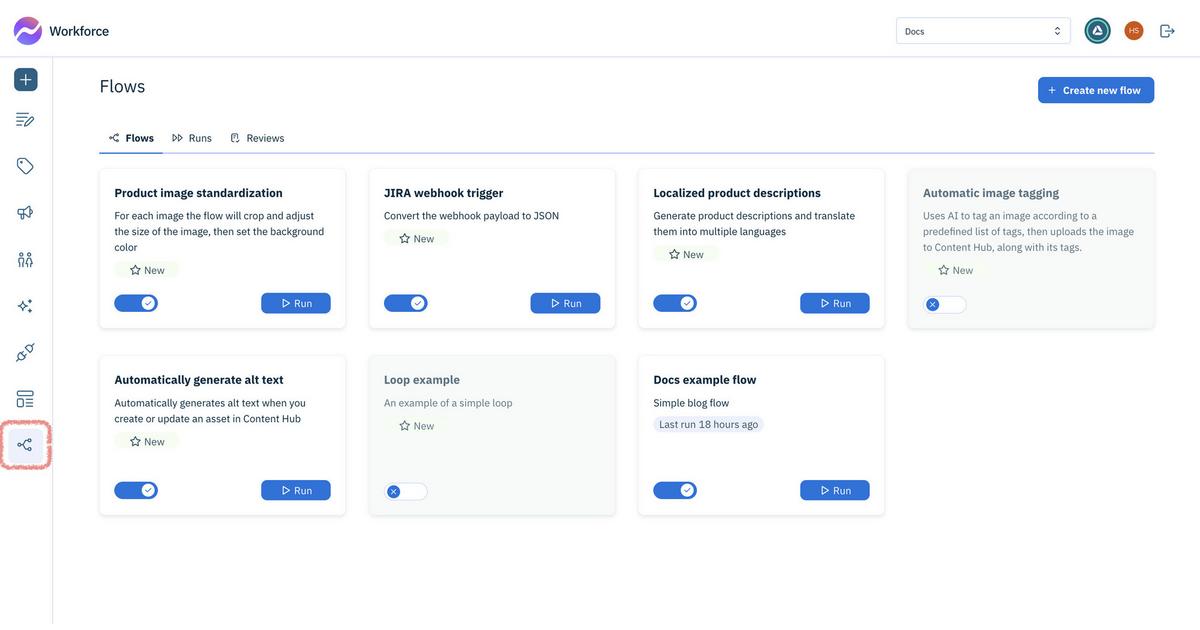Run the Automatically generate alt text flow
The image size is (1200, 630).
pos(296,490)
